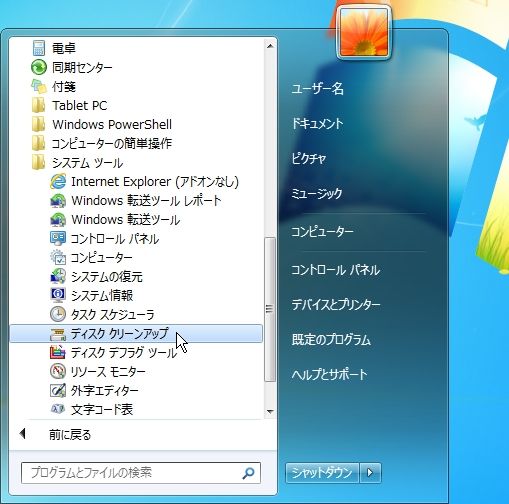The image size is (509, 504).
Task: Click the シャットダウン button
Action: pyautogui.click(x=322, y=472)
